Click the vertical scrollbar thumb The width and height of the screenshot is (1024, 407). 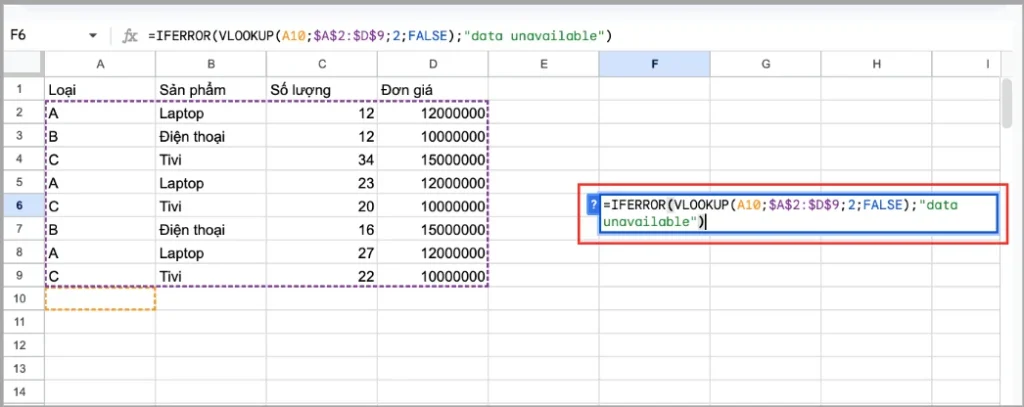(1008, 102)
